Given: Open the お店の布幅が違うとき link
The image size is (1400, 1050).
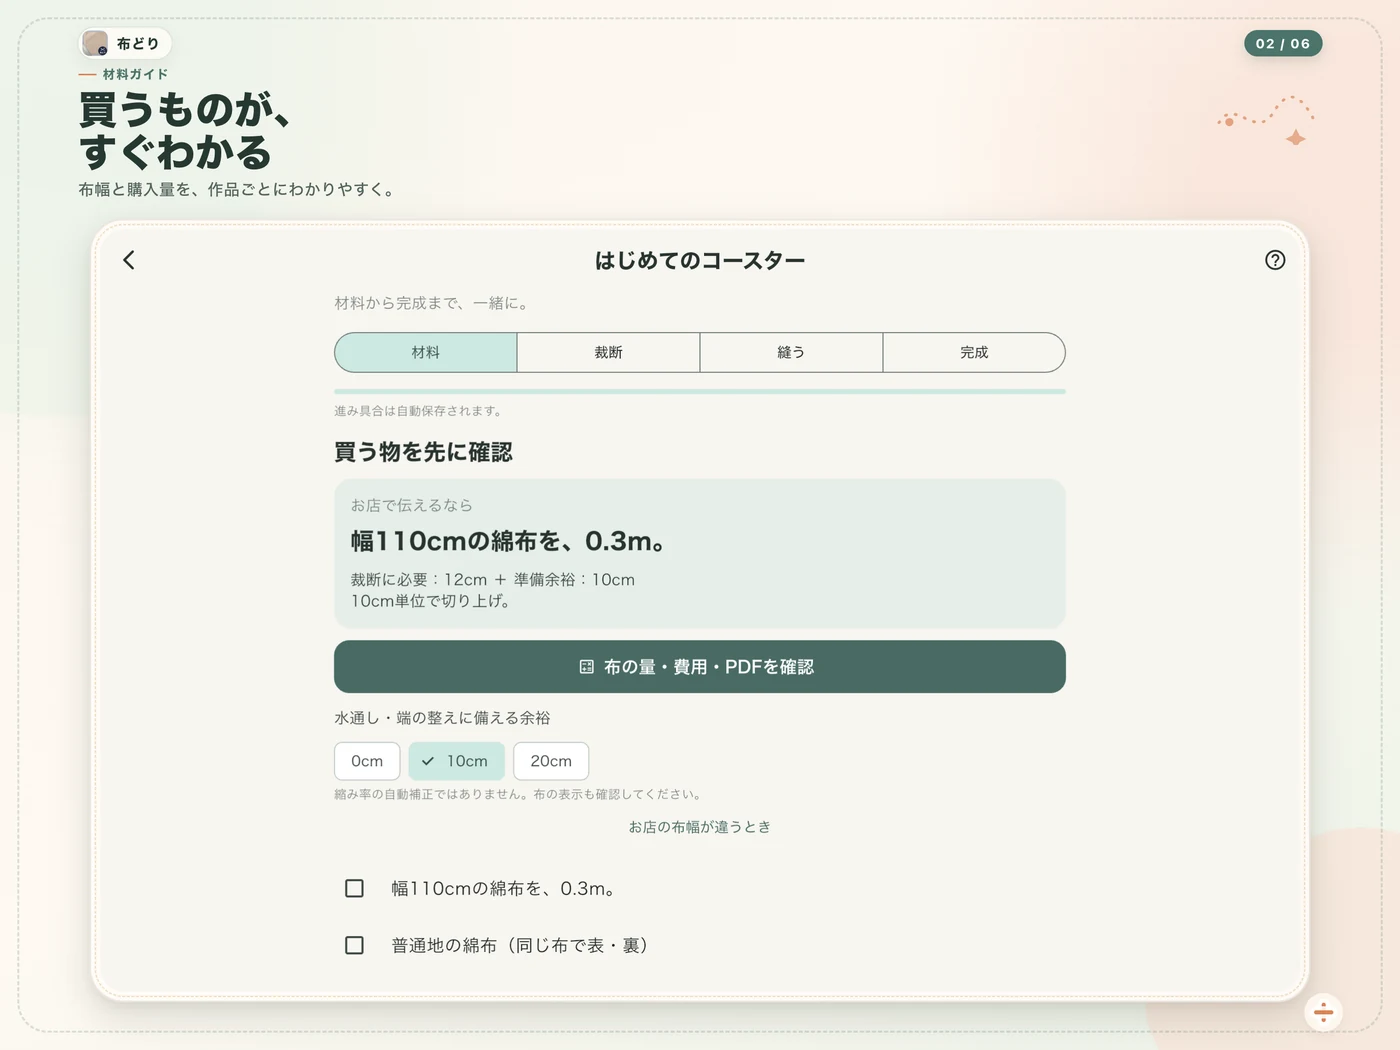Looking at the screenshot, I should click(x=700, y=827).
